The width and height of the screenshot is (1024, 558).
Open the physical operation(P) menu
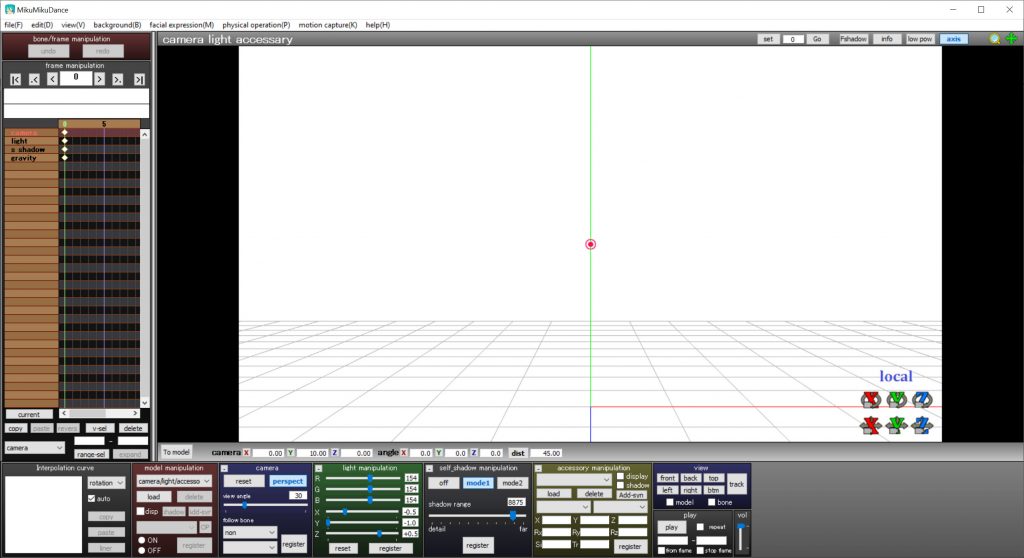[256, 25]
